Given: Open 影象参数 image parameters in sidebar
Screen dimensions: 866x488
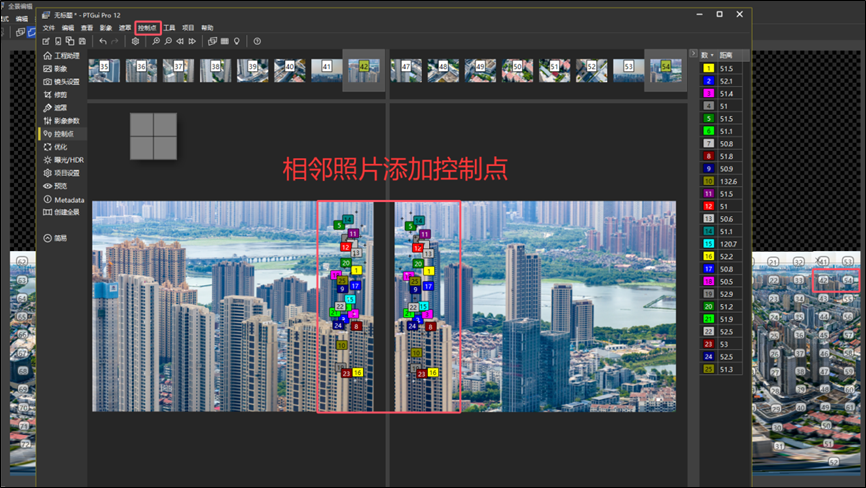Looking at the screenshot, I should click(x=61, y=121).
